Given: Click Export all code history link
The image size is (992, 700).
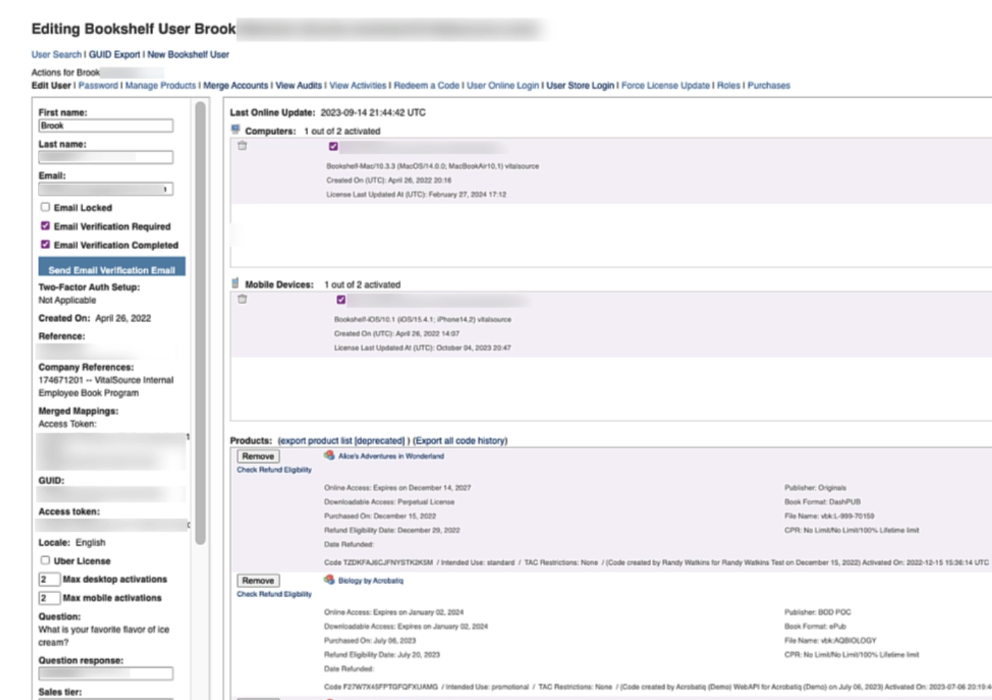Looking at the screenshot, I should [x=460, y=441].
